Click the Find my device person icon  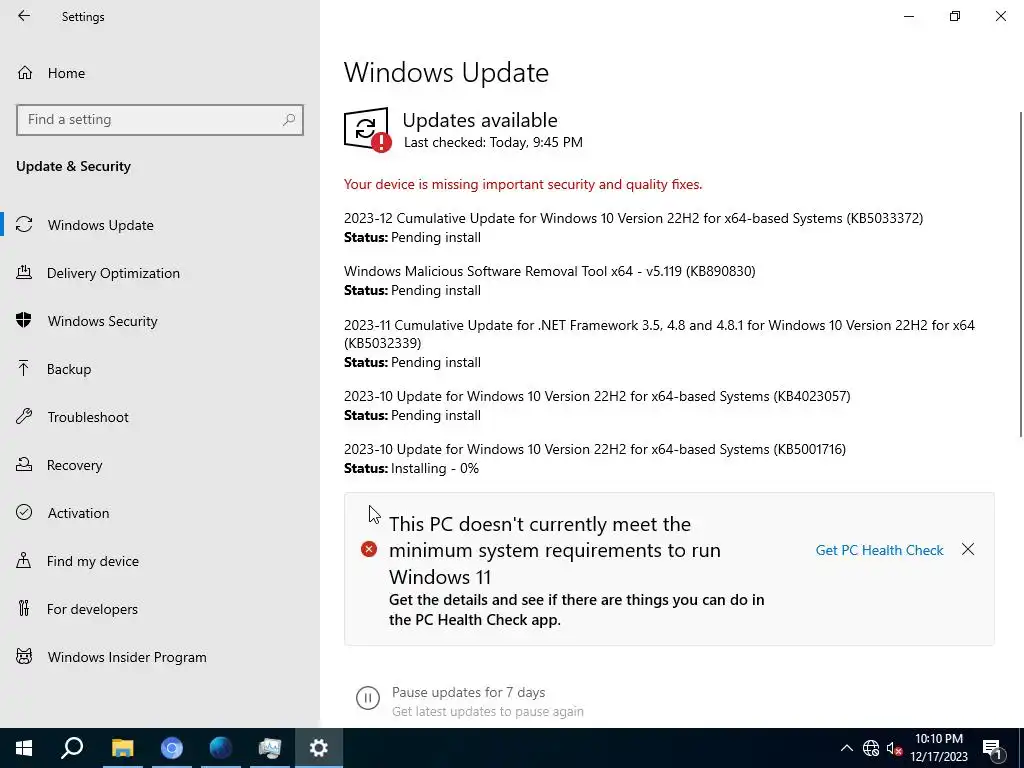tap(24, 560)
